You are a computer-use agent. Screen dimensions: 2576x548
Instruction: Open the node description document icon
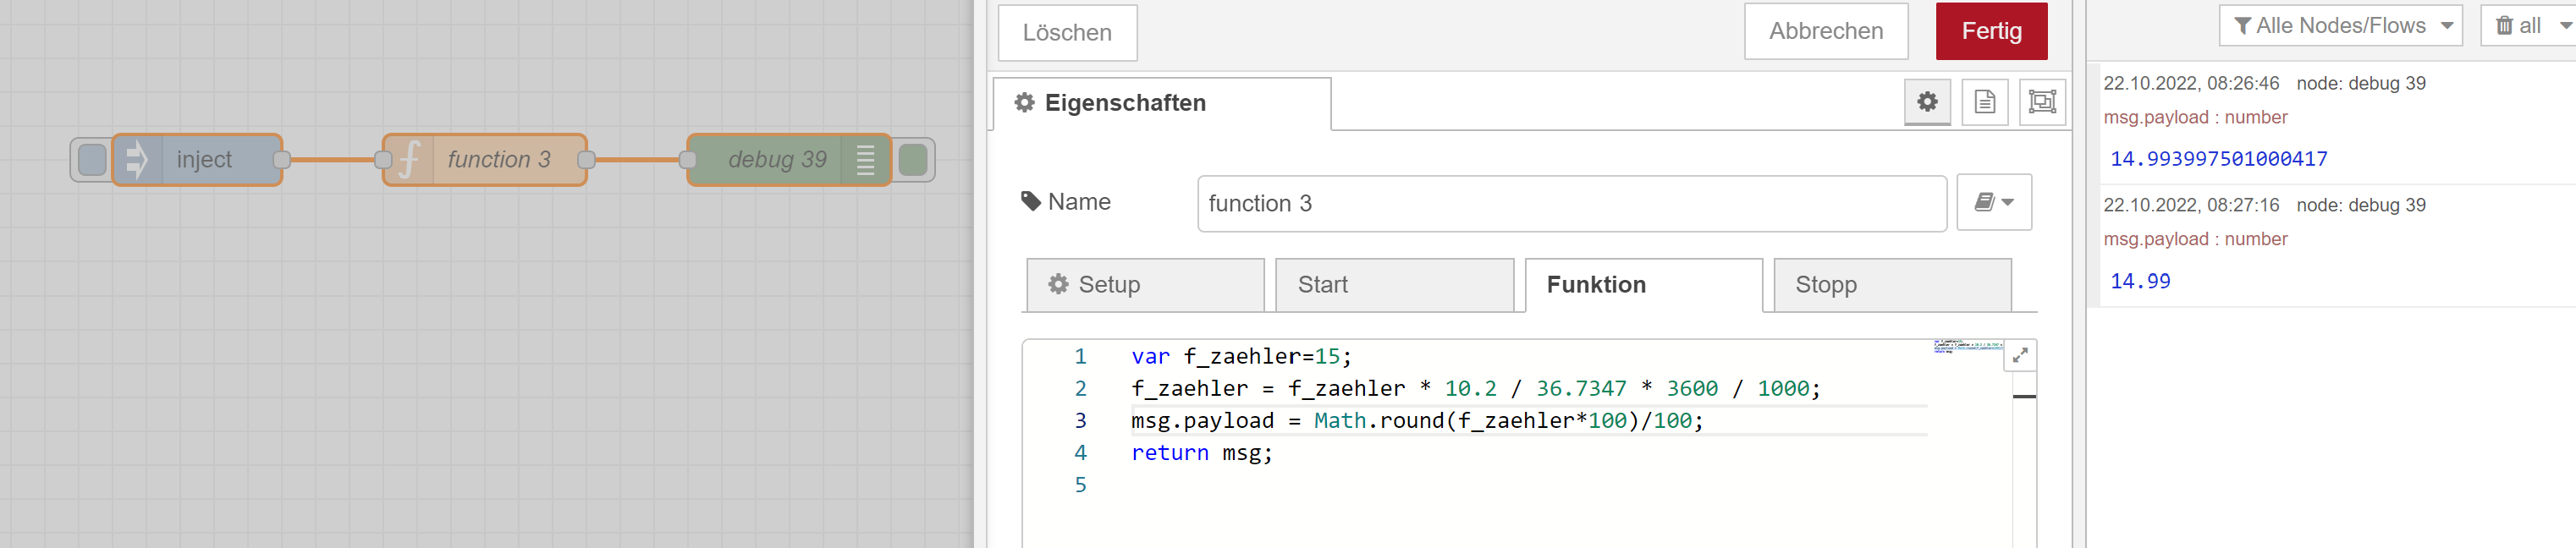point(1984,102)
